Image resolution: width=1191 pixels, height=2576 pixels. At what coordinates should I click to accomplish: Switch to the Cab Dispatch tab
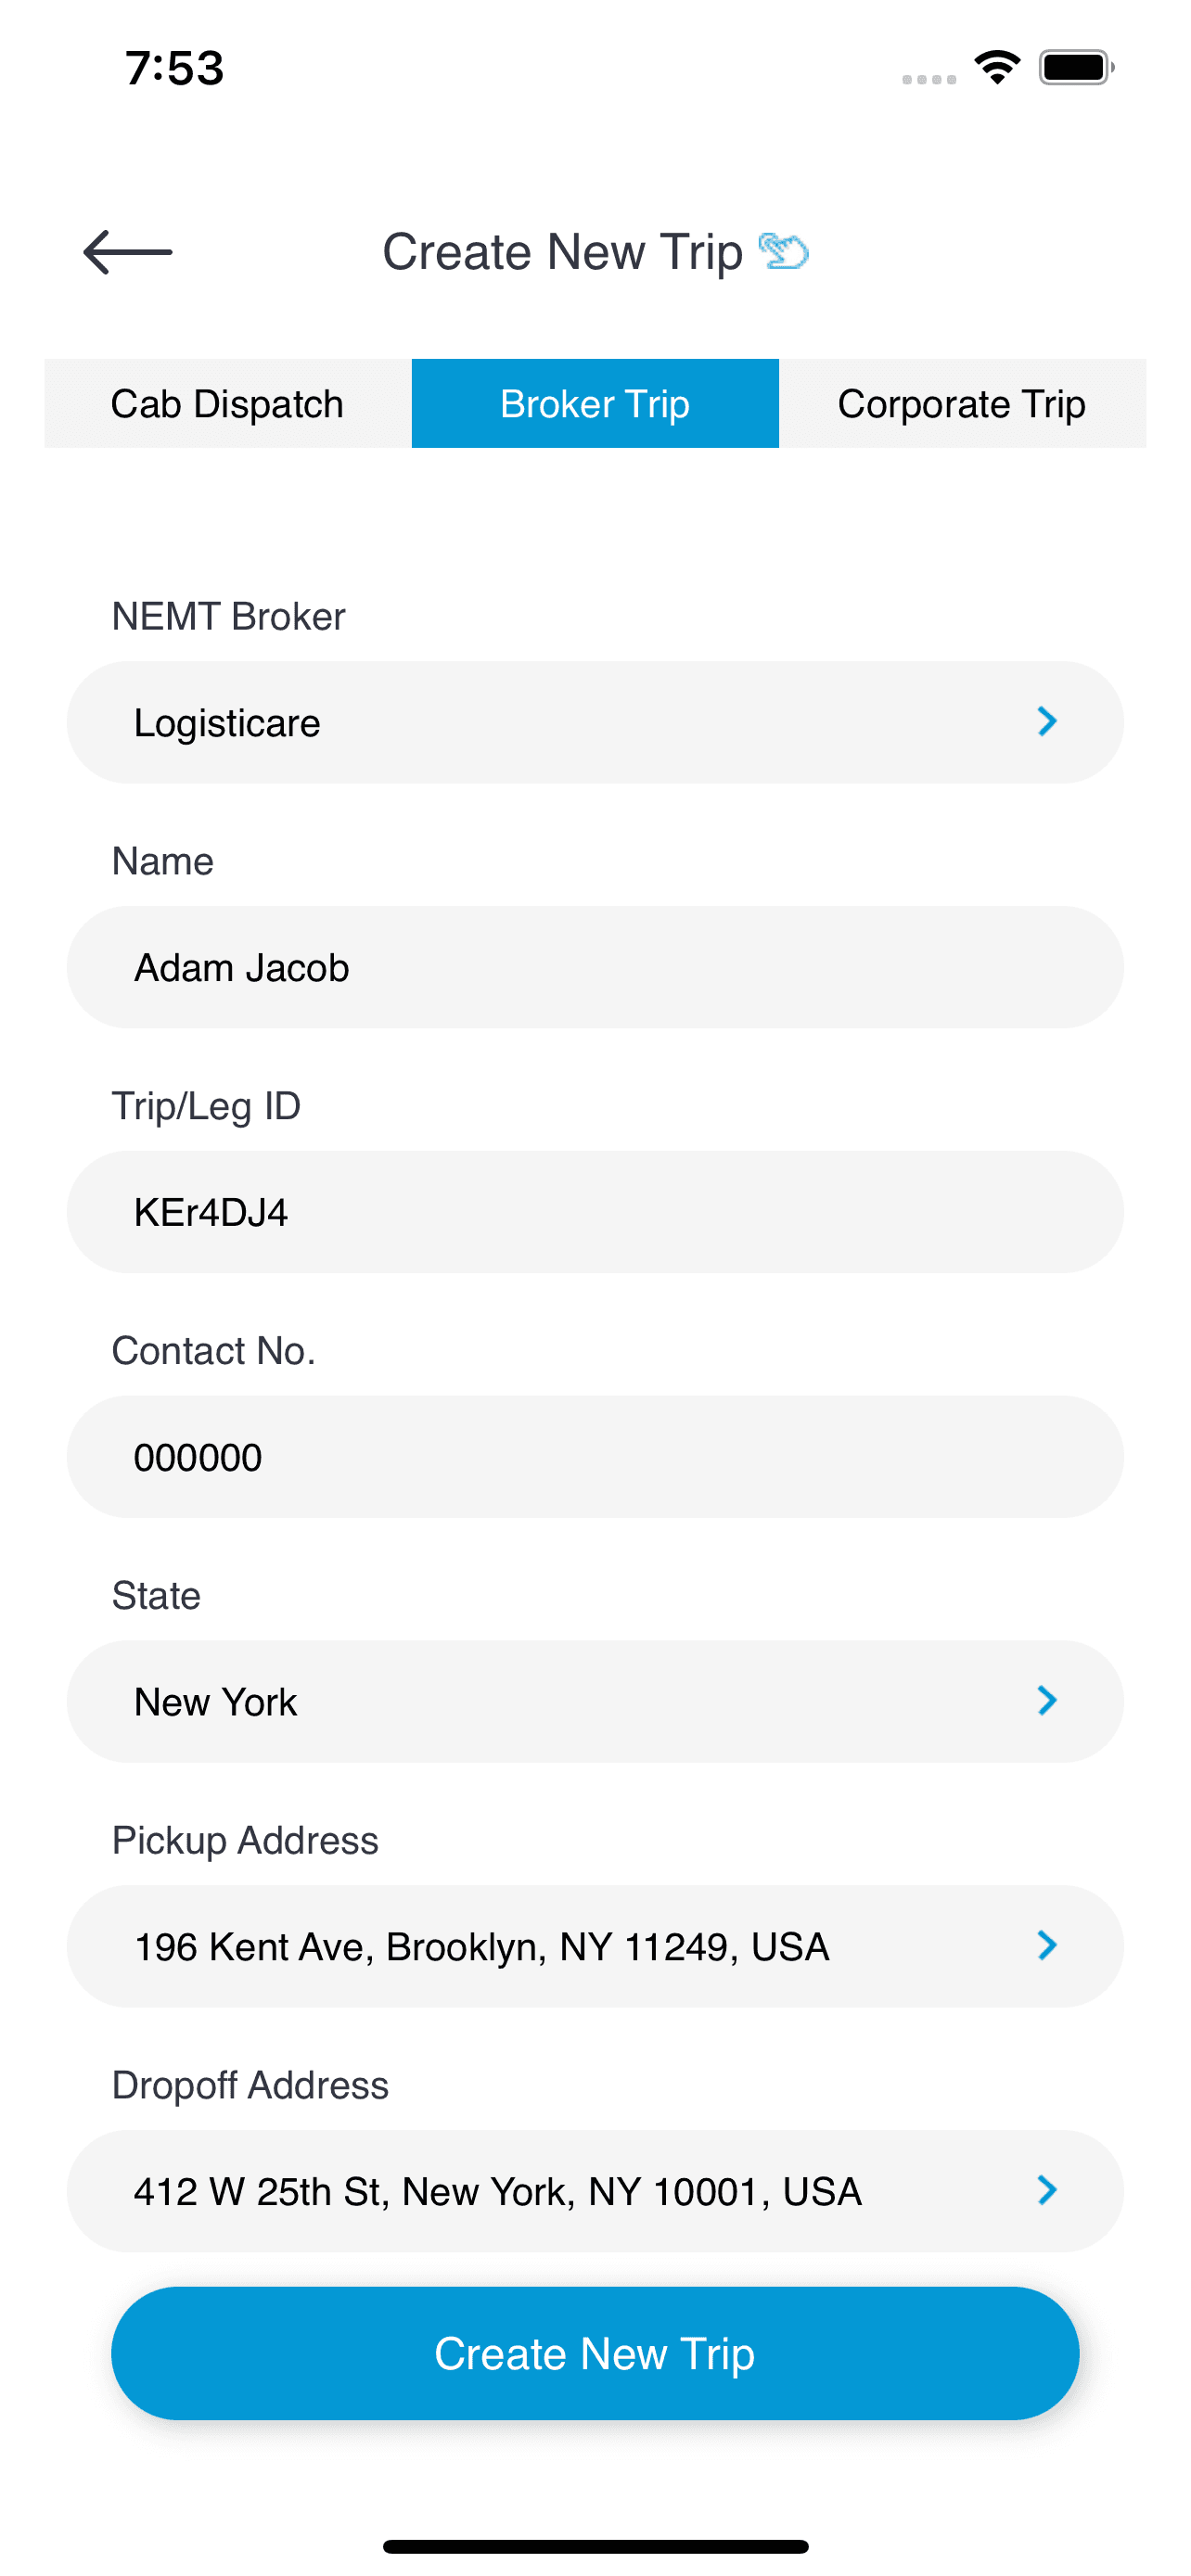(x=227, y=404)
